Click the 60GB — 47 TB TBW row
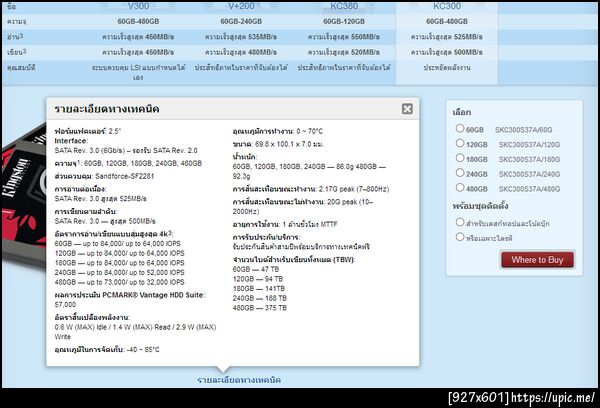Screen dimensions: 600x408 [256, 269]
